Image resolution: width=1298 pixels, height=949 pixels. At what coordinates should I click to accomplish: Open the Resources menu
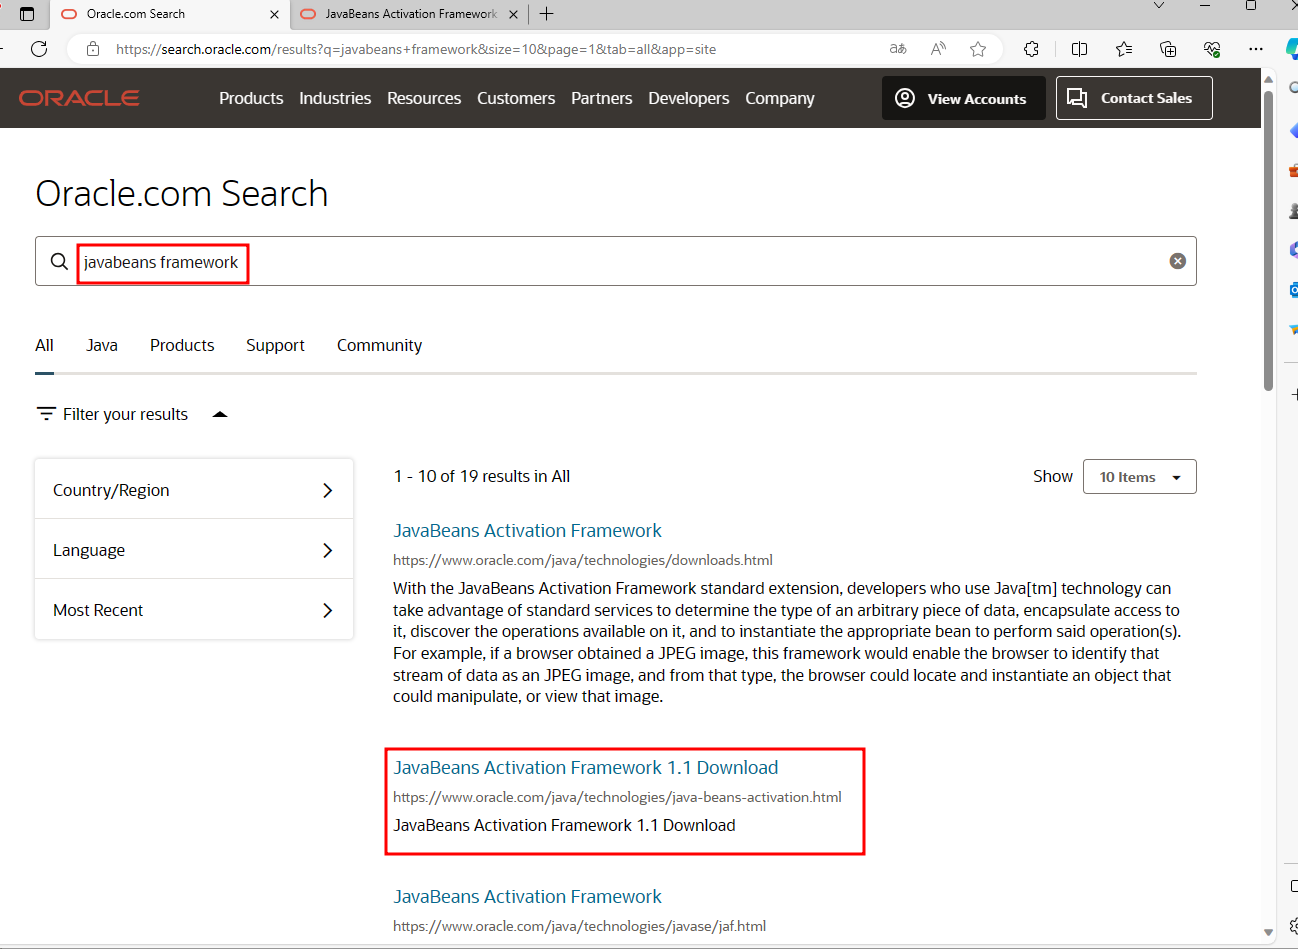pos(424,98)
